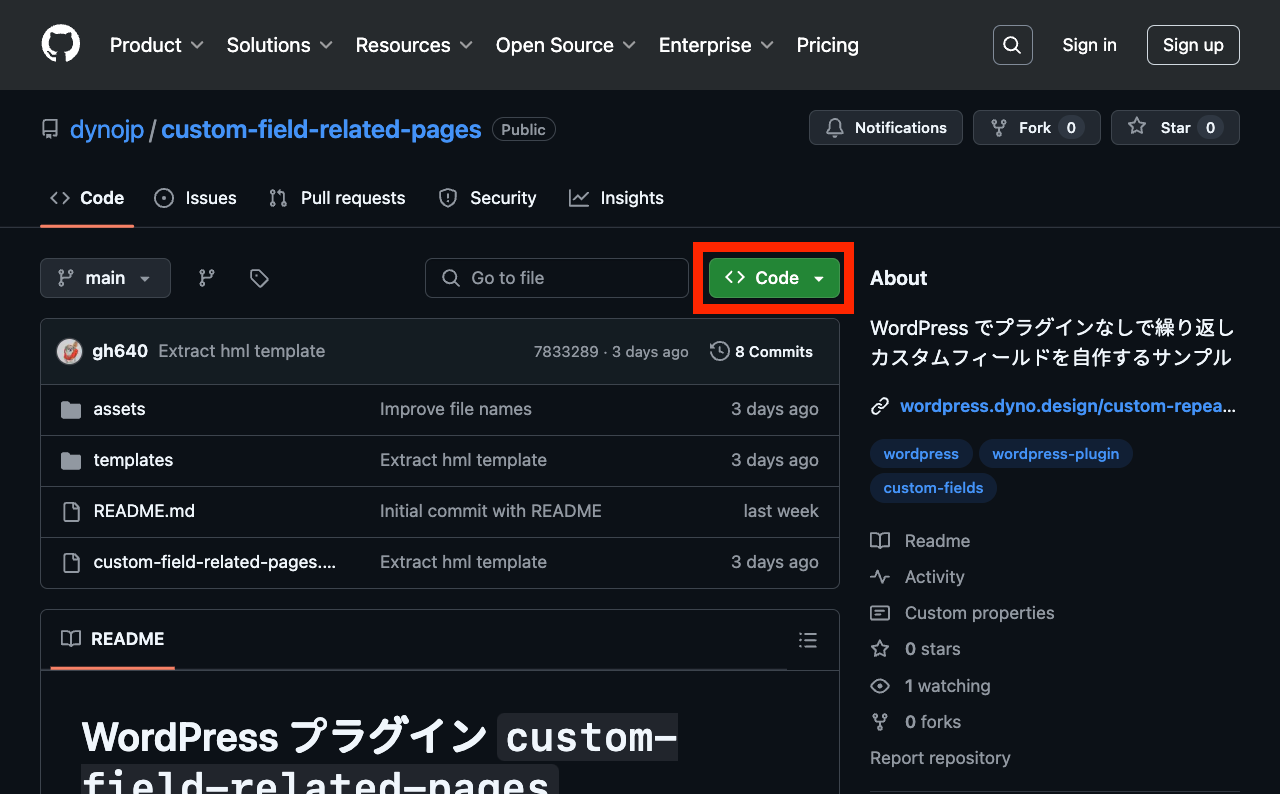
Task: Expand the Open Source menu
Action: pyautogui.click(x=566, y=45)
